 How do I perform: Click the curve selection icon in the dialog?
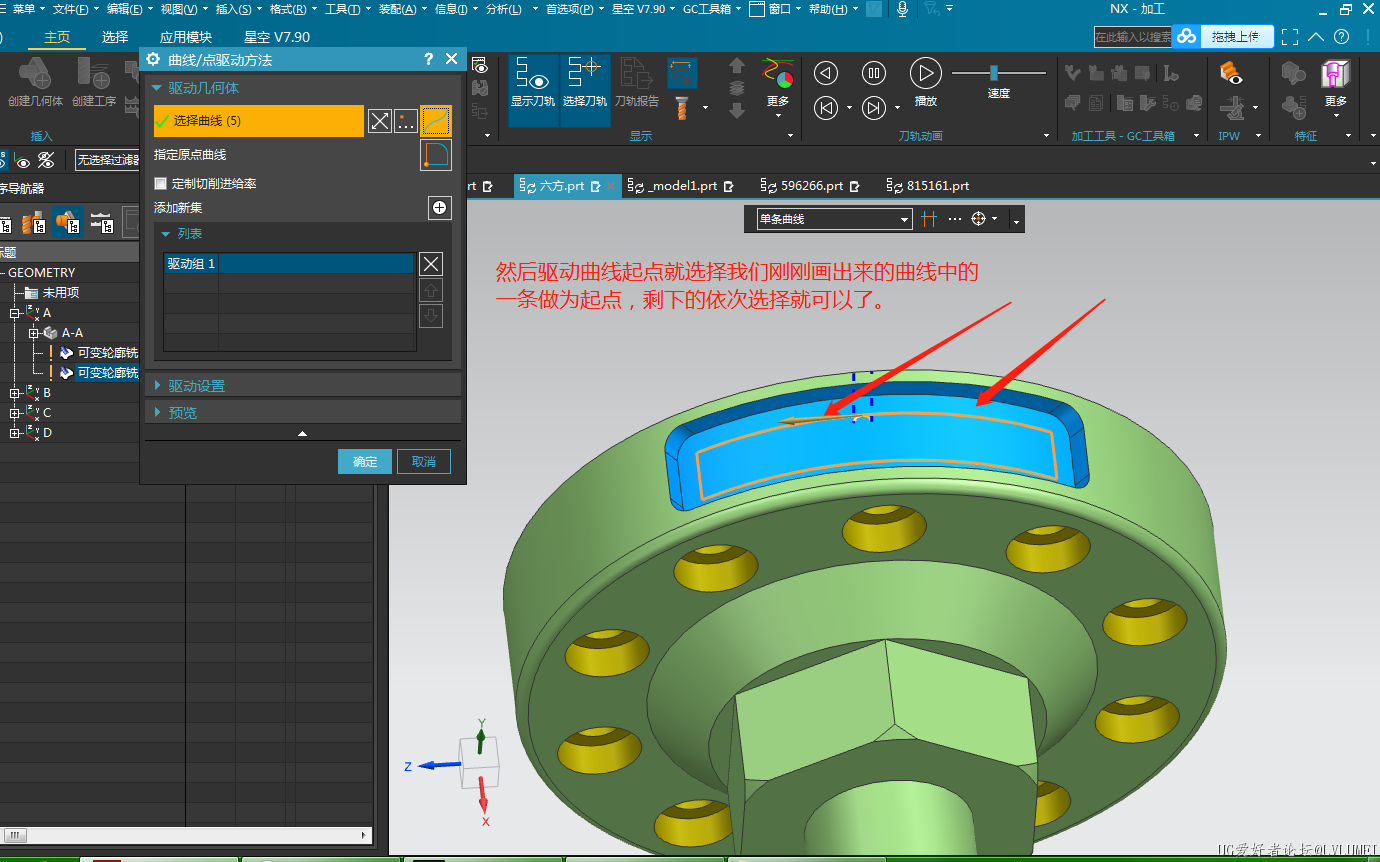(x=436, y=121)
